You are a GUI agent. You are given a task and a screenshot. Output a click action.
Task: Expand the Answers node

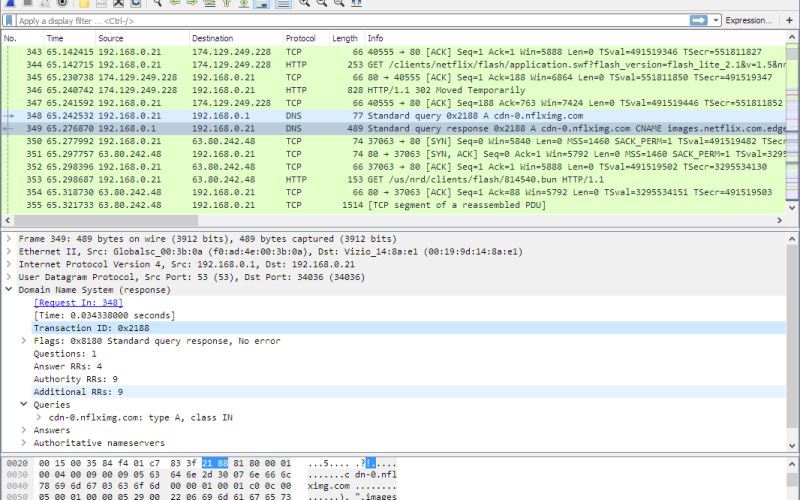click(23, 430)
